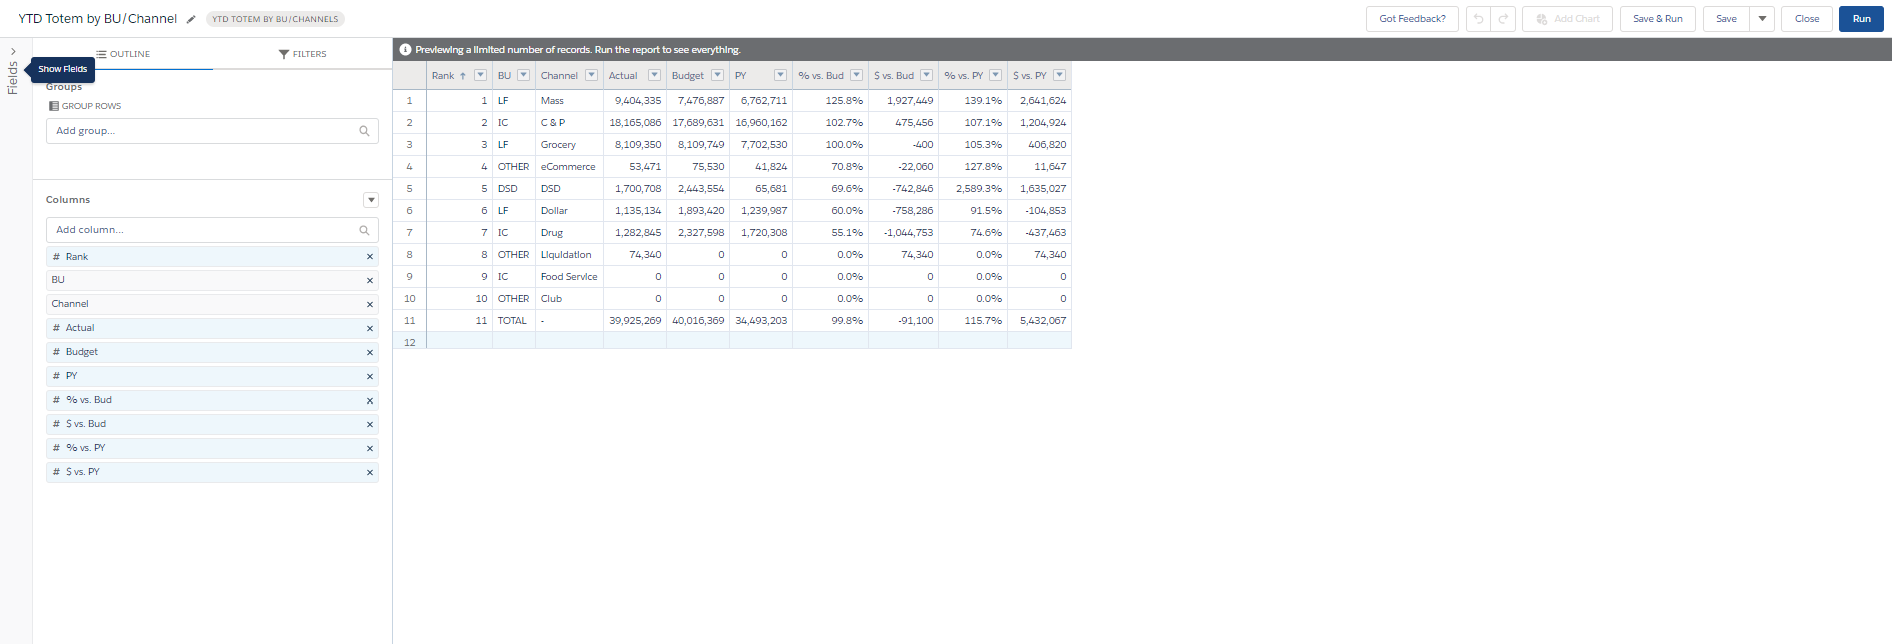Viewport: 1892px width, 644px height.
Task: Open $ vs. PY column header dropdown
Action: 1059,75
